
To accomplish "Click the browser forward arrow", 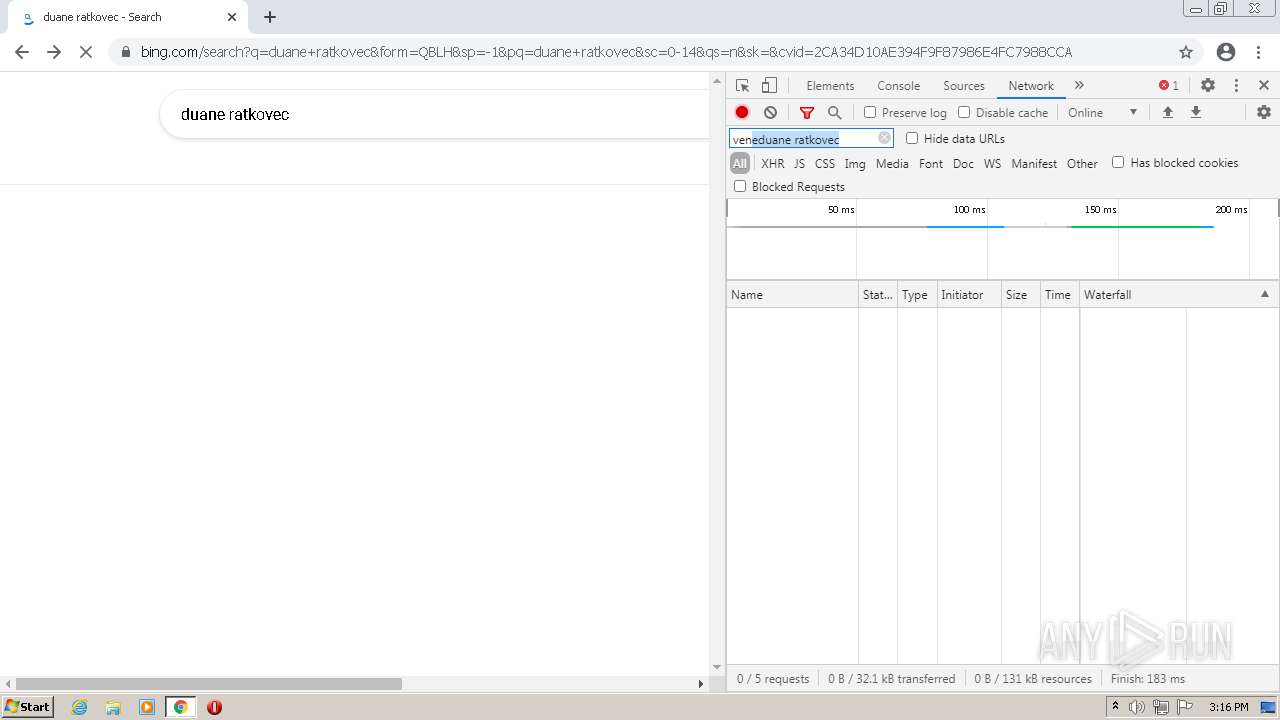I will [54, 52].
